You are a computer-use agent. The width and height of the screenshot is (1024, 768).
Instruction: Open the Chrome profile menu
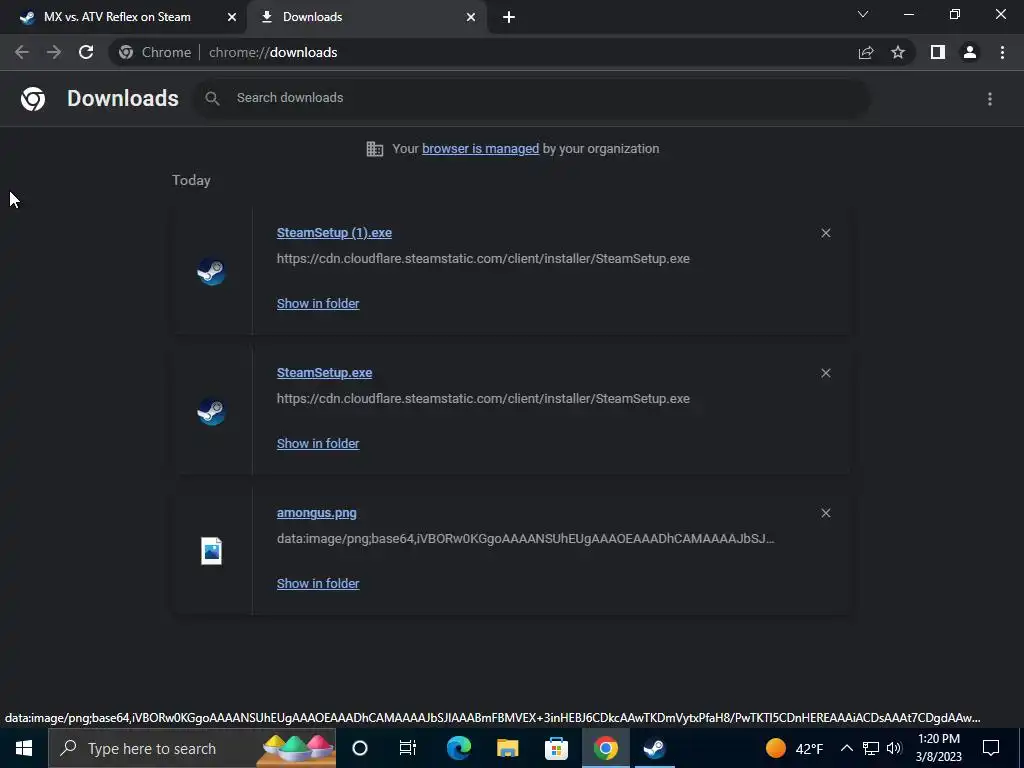click(970, 52)
